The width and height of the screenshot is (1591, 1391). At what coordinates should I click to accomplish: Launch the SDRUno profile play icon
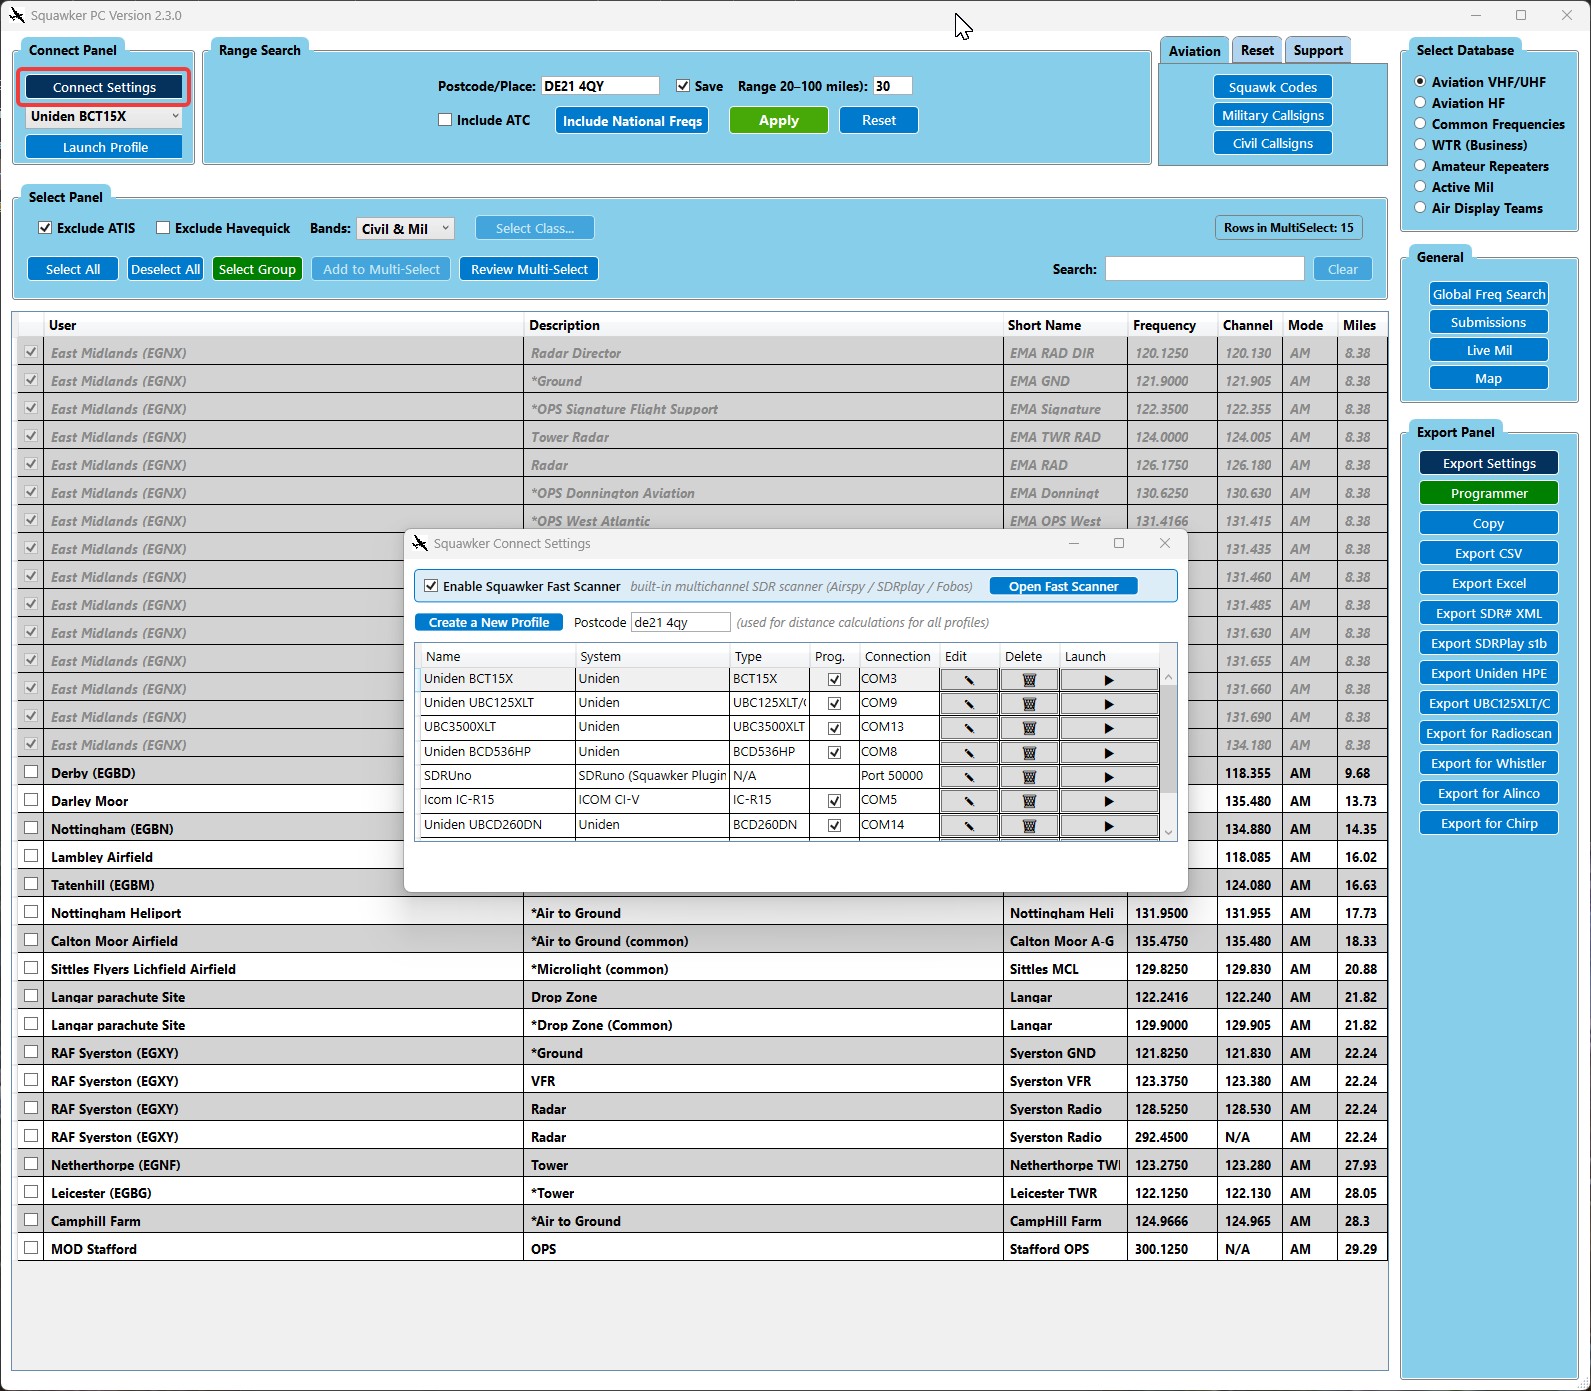click(1109, 777)
